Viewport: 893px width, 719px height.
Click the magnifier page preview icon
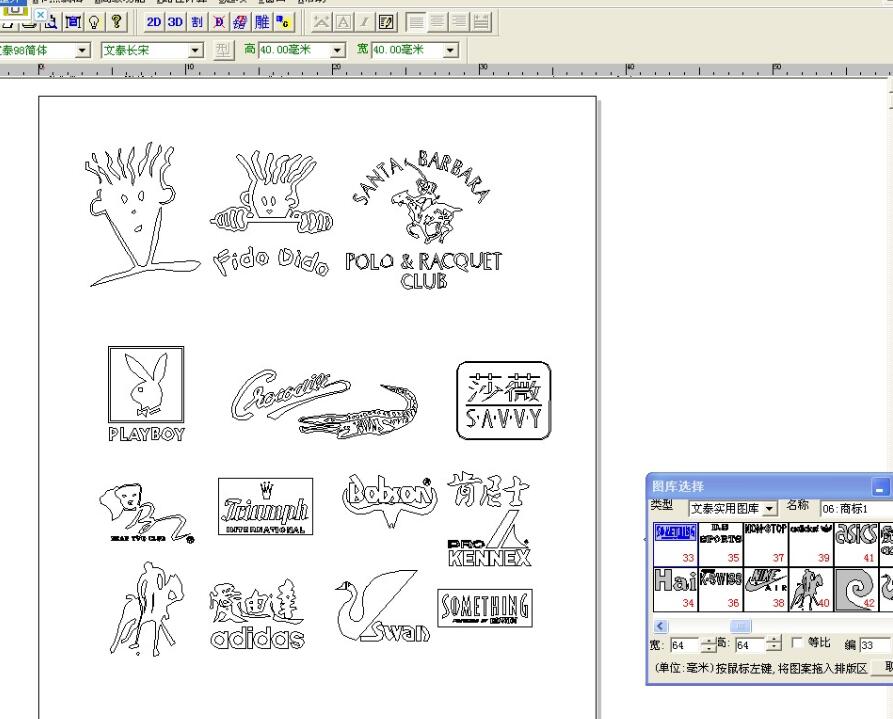coord(51,22)
